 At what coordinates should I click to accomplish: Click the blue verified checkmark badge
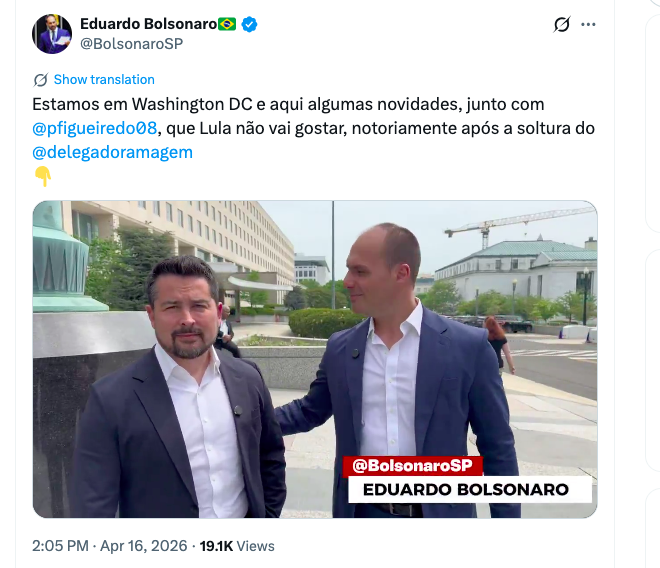tap(249, 24)
